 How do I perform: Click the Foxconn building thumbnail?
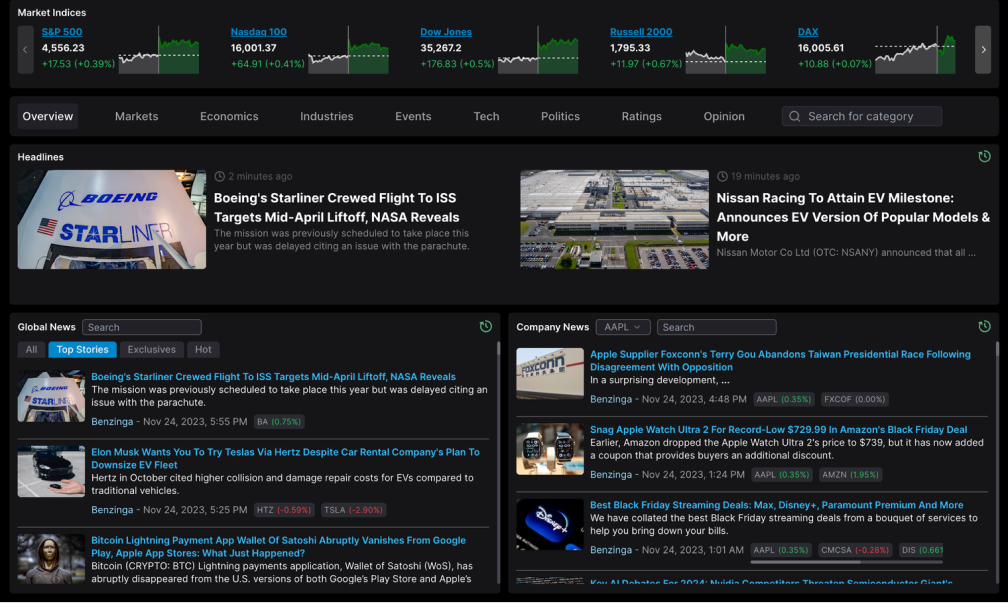(550, 374)
